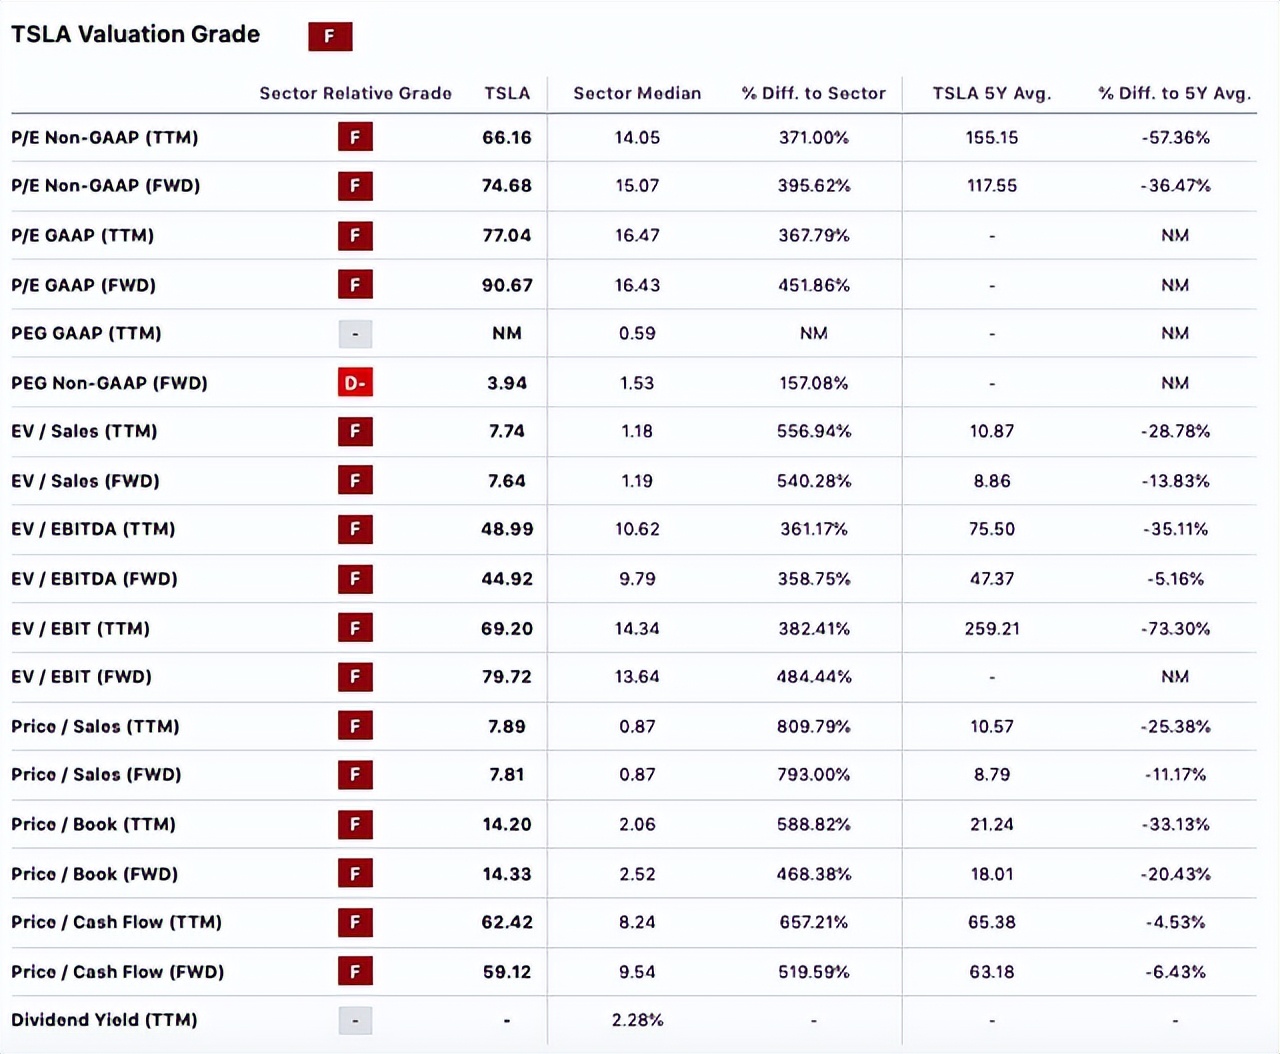Click the % Diff. to Sector column header
This screenshot has width=1280, height=1054.
(813, 93)
